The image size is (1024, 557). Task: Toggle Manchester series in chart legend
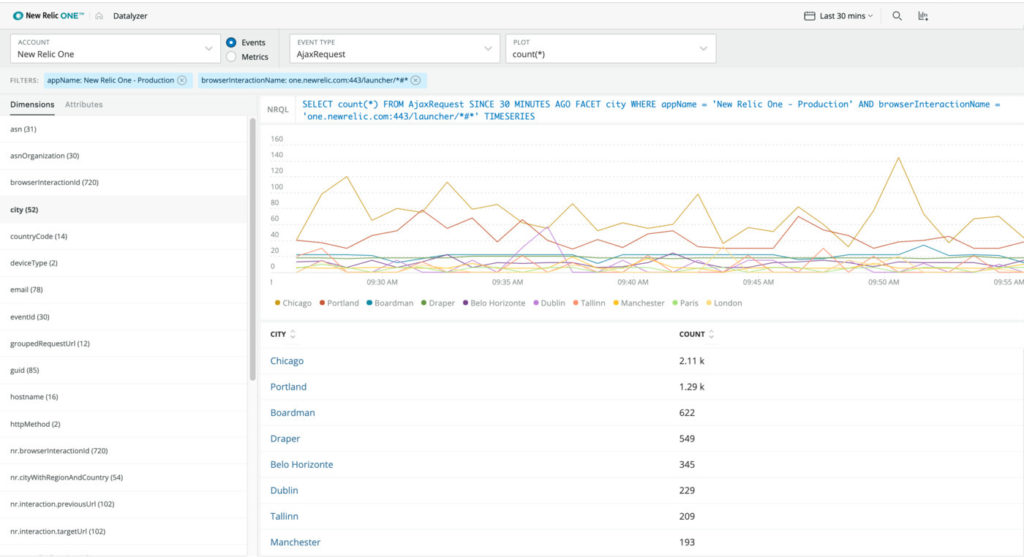[639, 303]
